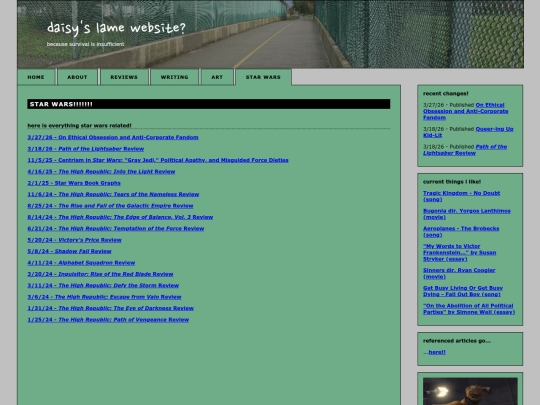
Task: Open Bugonia dir. Yorgos Lanthimos movie link
Action: tap(467, 214)
